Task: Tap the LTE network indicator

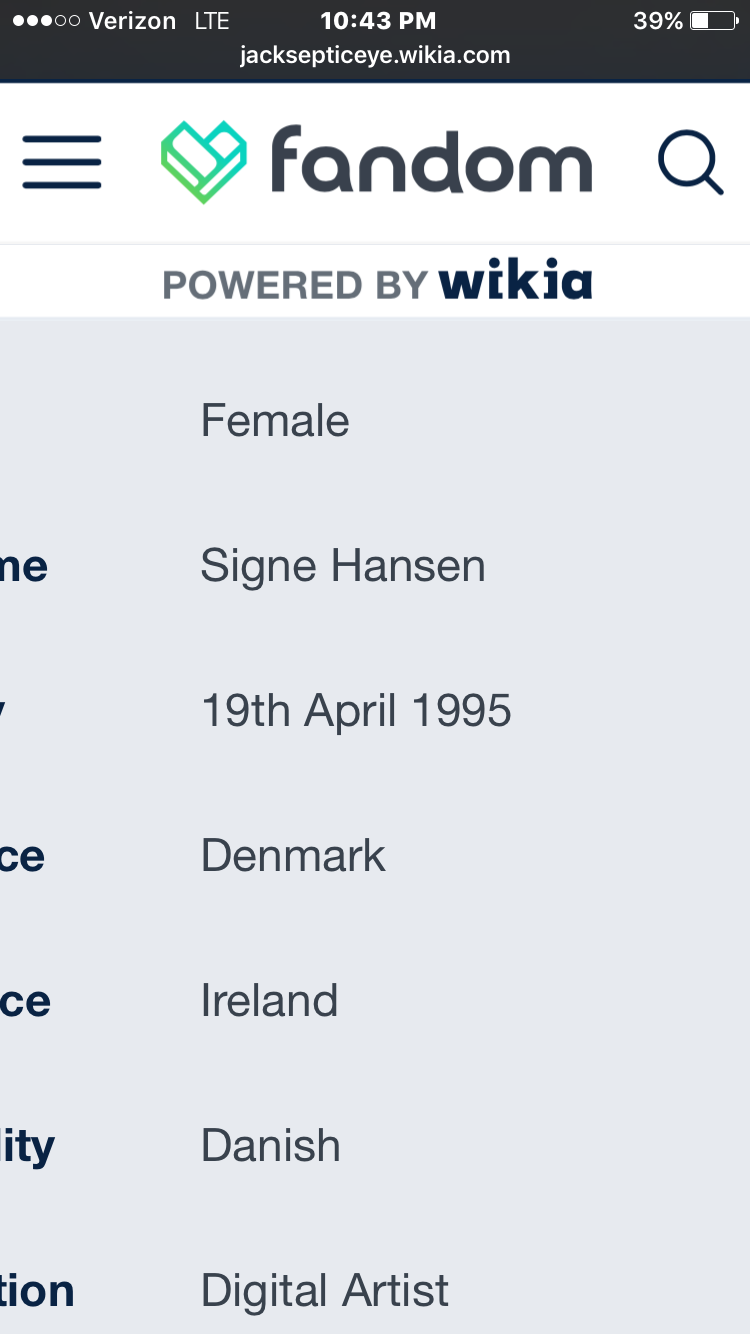Action: tap(212, 20)
